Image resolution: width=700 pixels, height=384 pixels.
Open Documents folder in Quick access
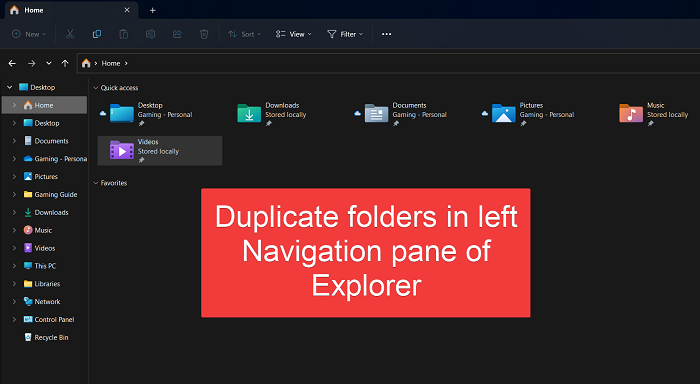tap(414, 114)
